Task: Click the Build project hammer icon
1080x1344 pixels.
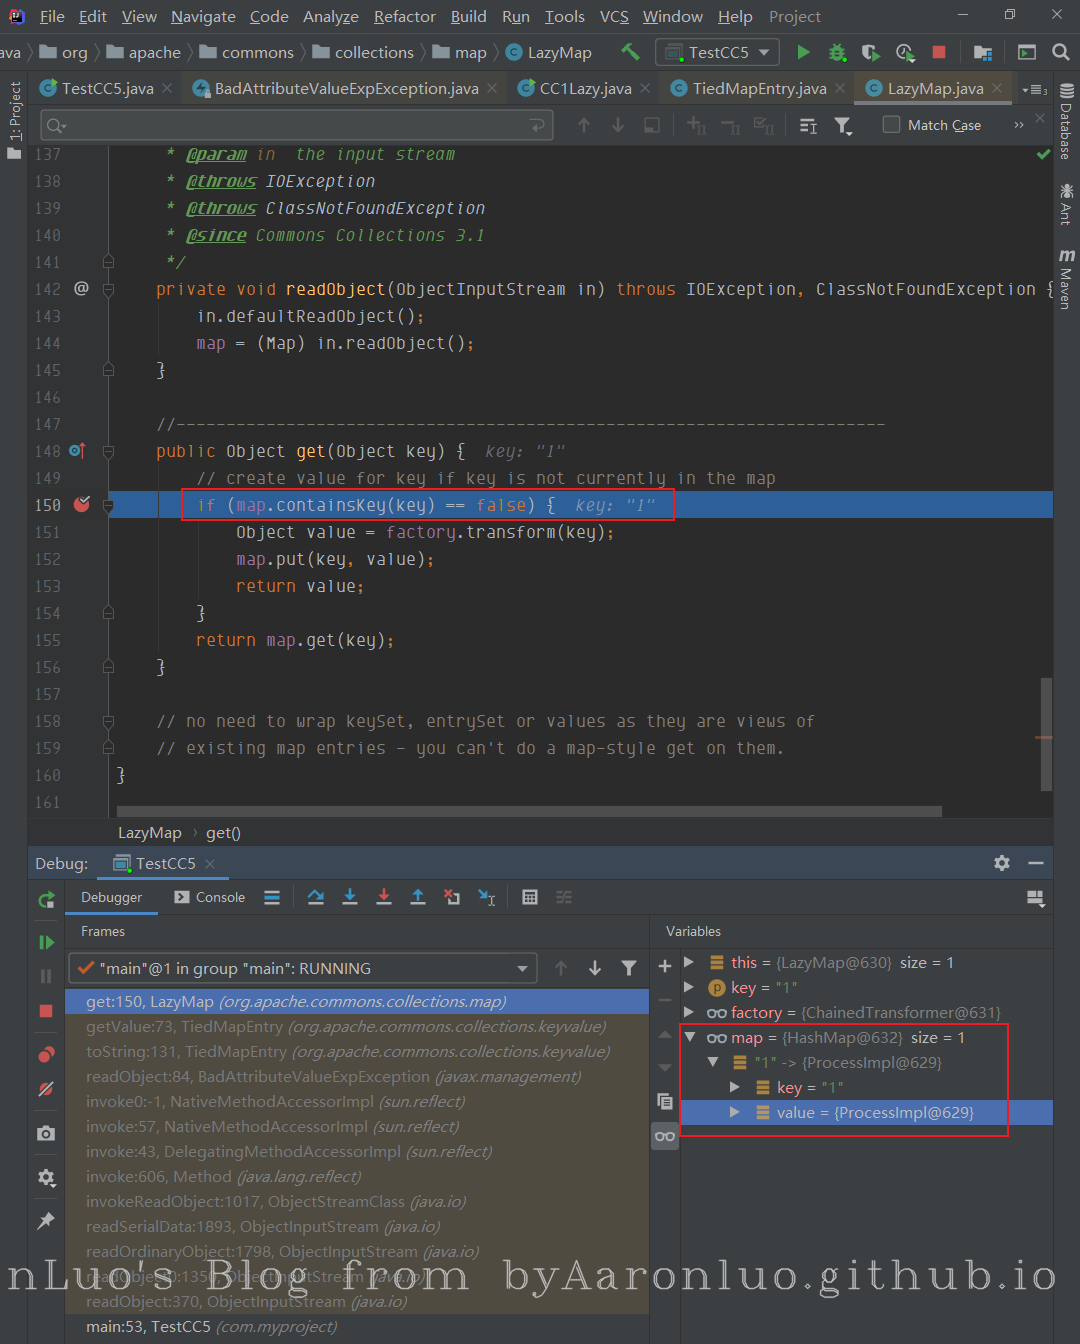Action: (630, 52)
